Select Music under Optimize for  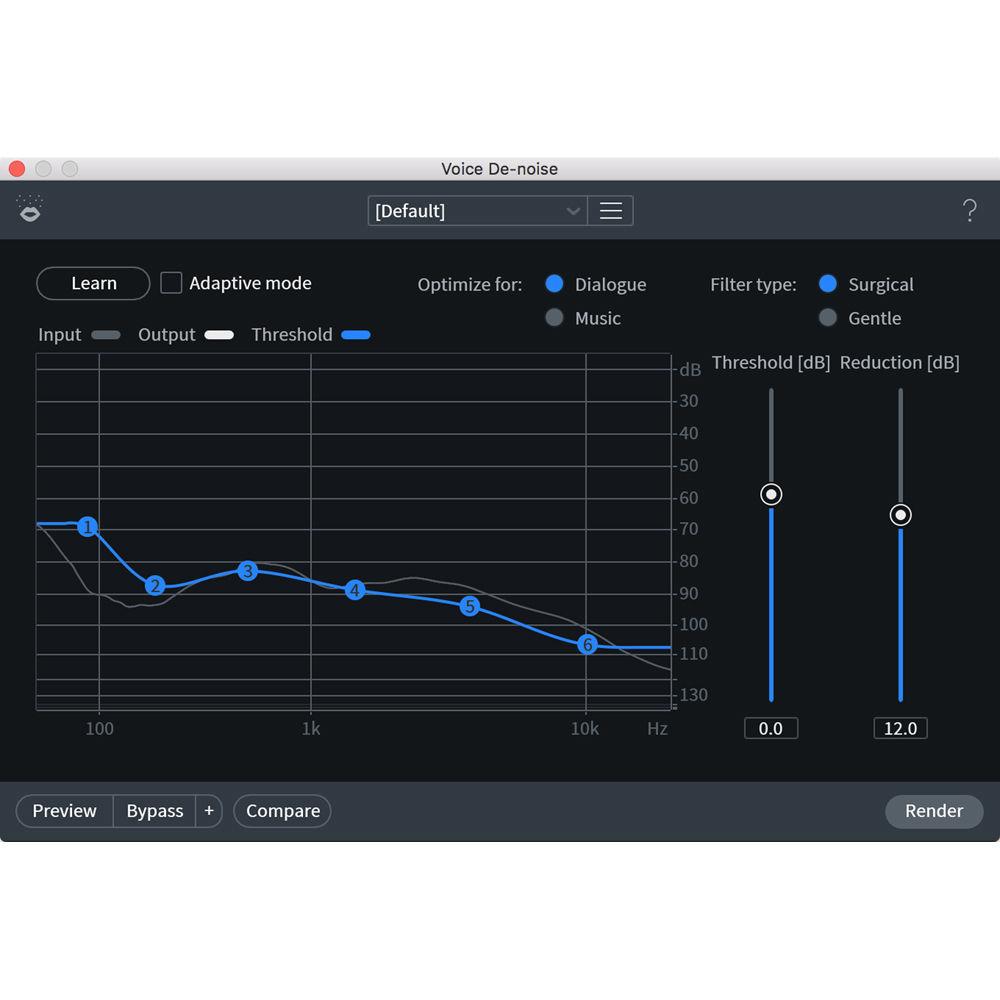[555, 318]
